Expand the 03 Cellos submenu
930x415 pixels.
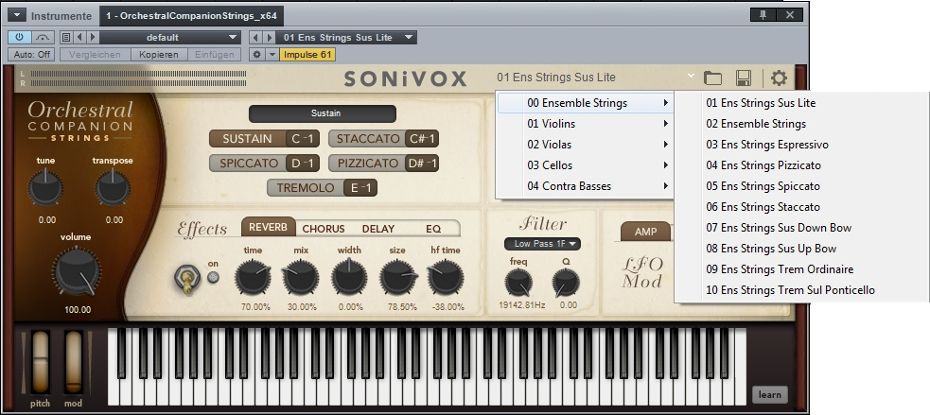[x=585, y=165]
